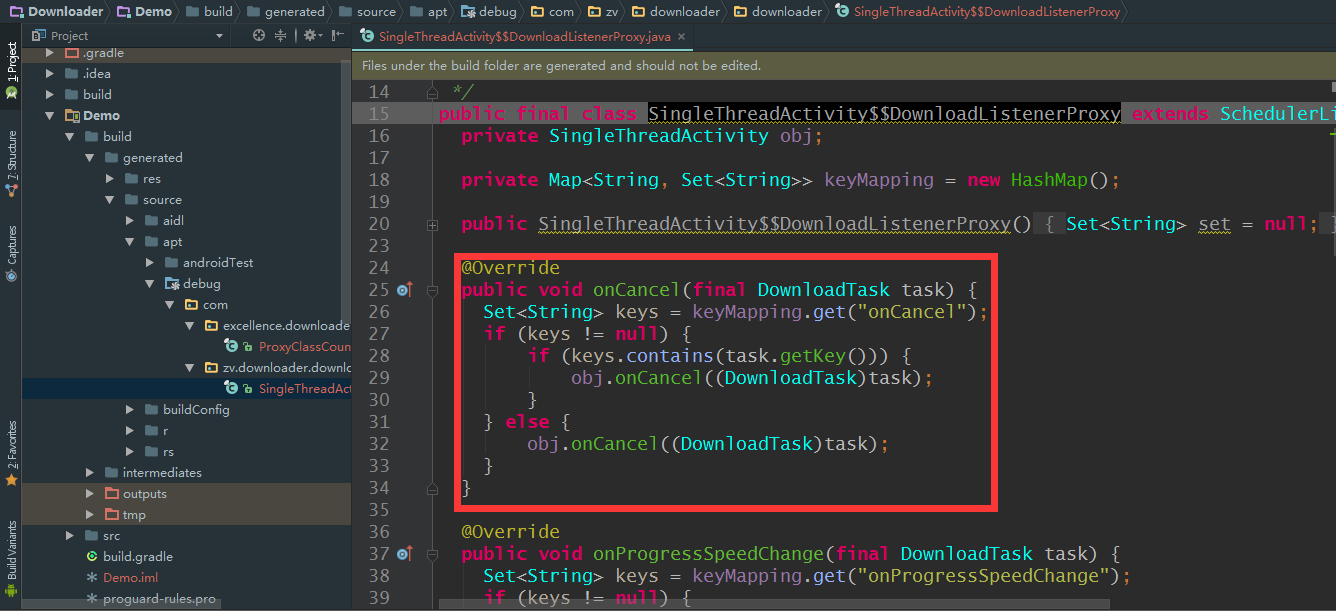Viewport: 1336px width, 611px height.
Task: Close the SingleThreadActivity$$DownloadListenerProxy.java tab
Action: coord(681,38)
